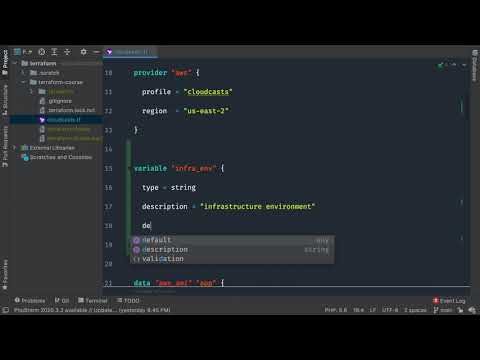Click the 2 spaces indent widget

pyautogui.click(x=415, y=310)
